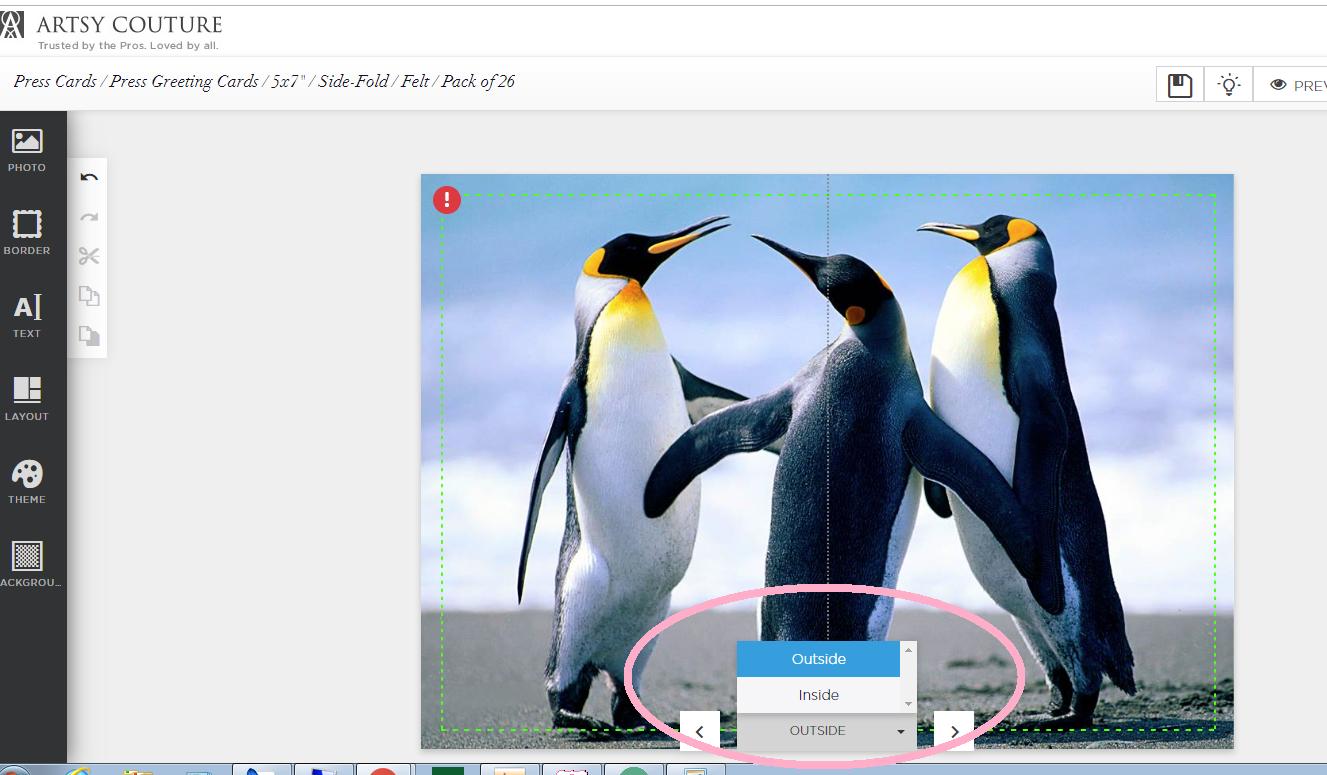Open the Layout panel
1327x775 pixels.
27,399
